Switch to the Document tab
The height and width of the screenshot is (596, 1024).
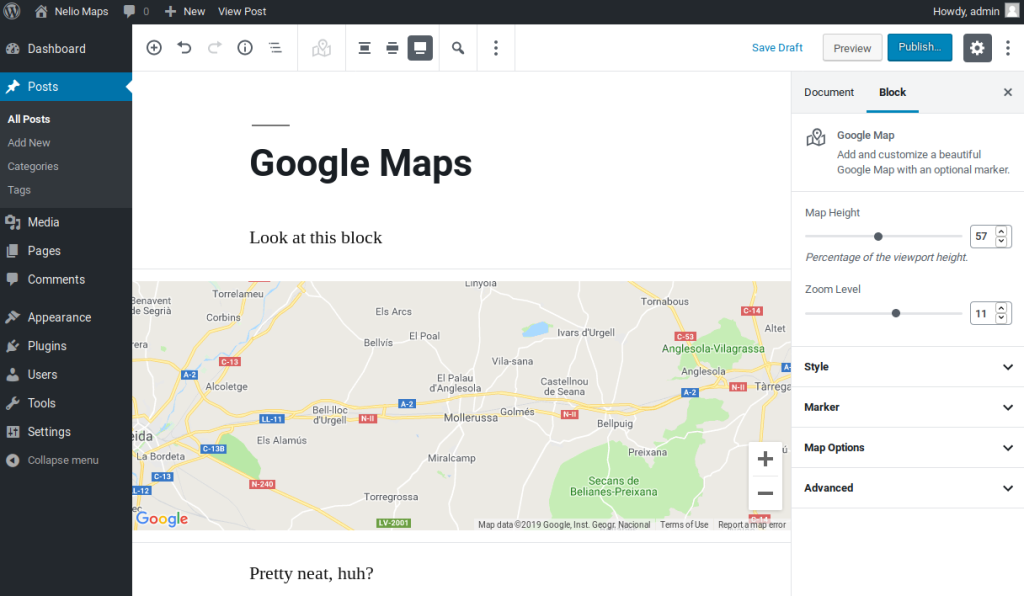pyautogui.click(x=829, y=92)
